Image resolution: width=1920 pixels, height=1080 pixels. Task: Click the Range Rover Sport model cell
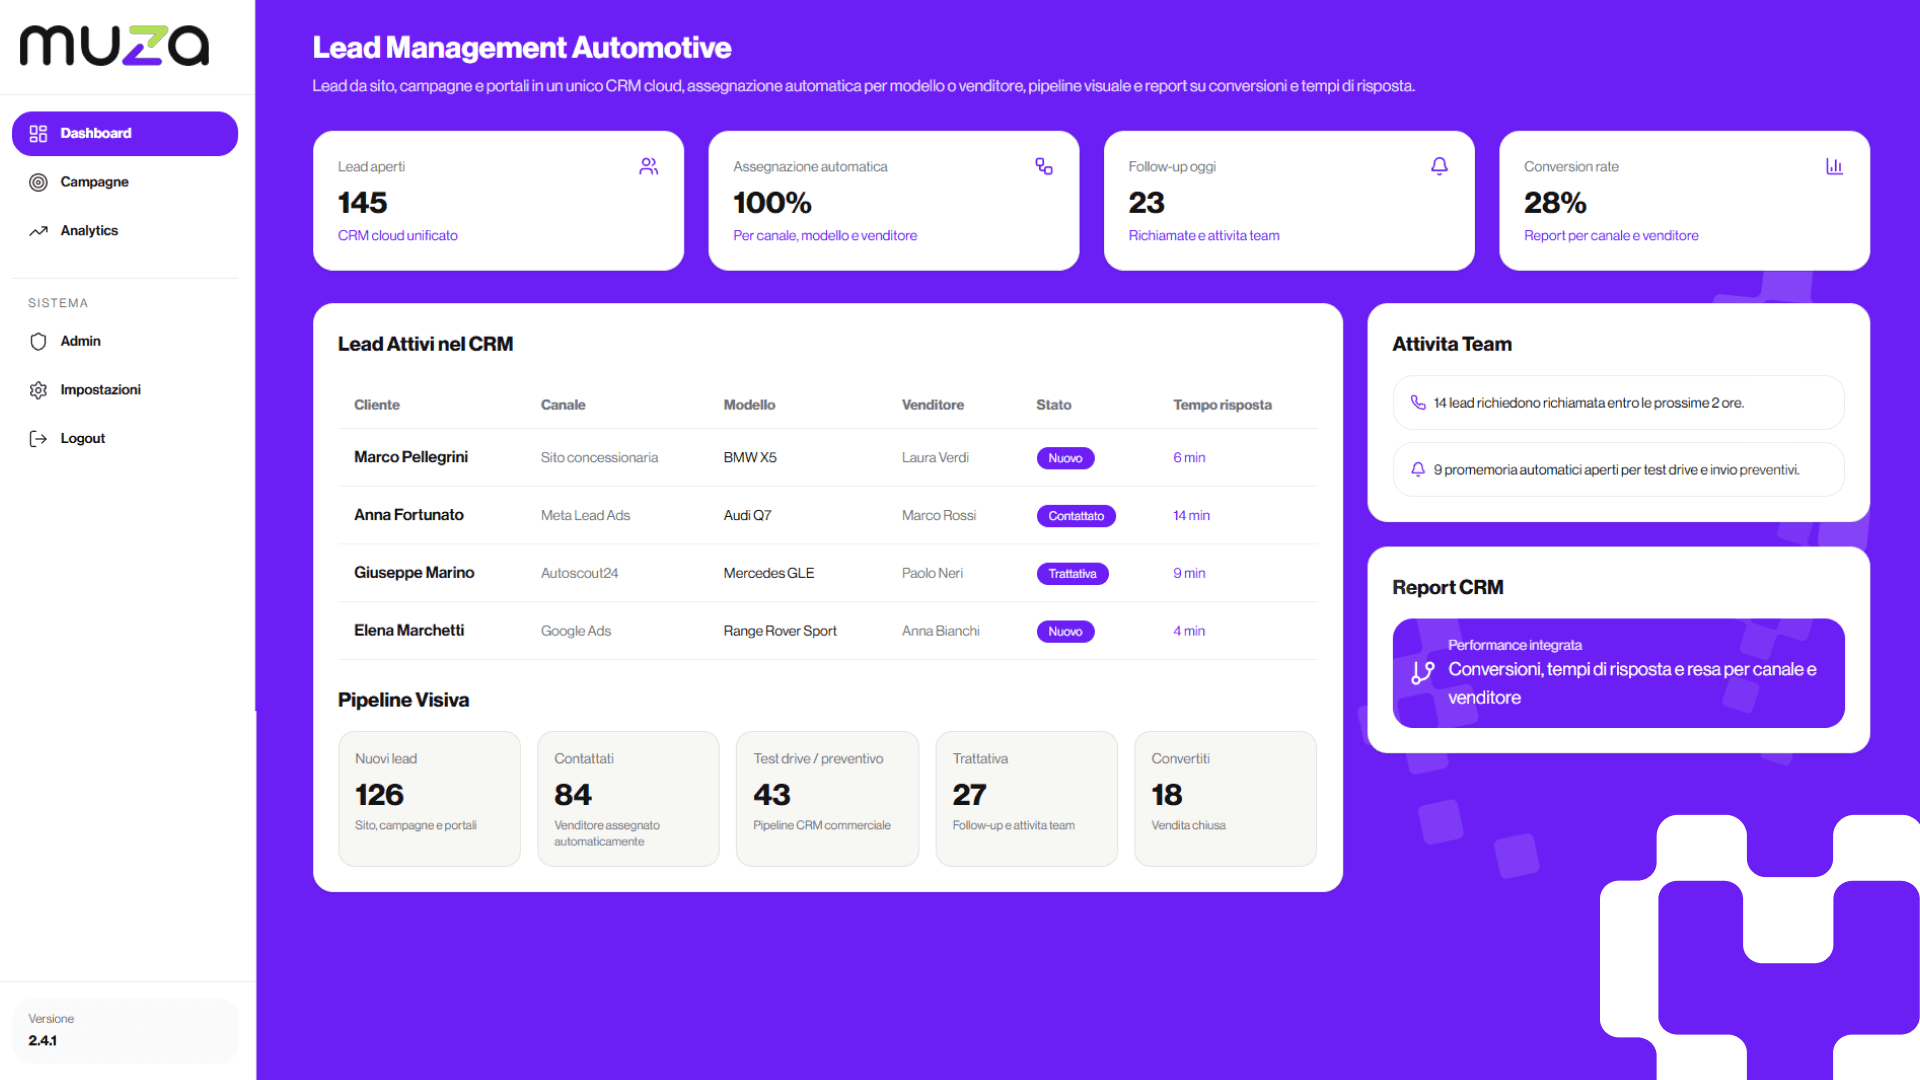(779, 632)
